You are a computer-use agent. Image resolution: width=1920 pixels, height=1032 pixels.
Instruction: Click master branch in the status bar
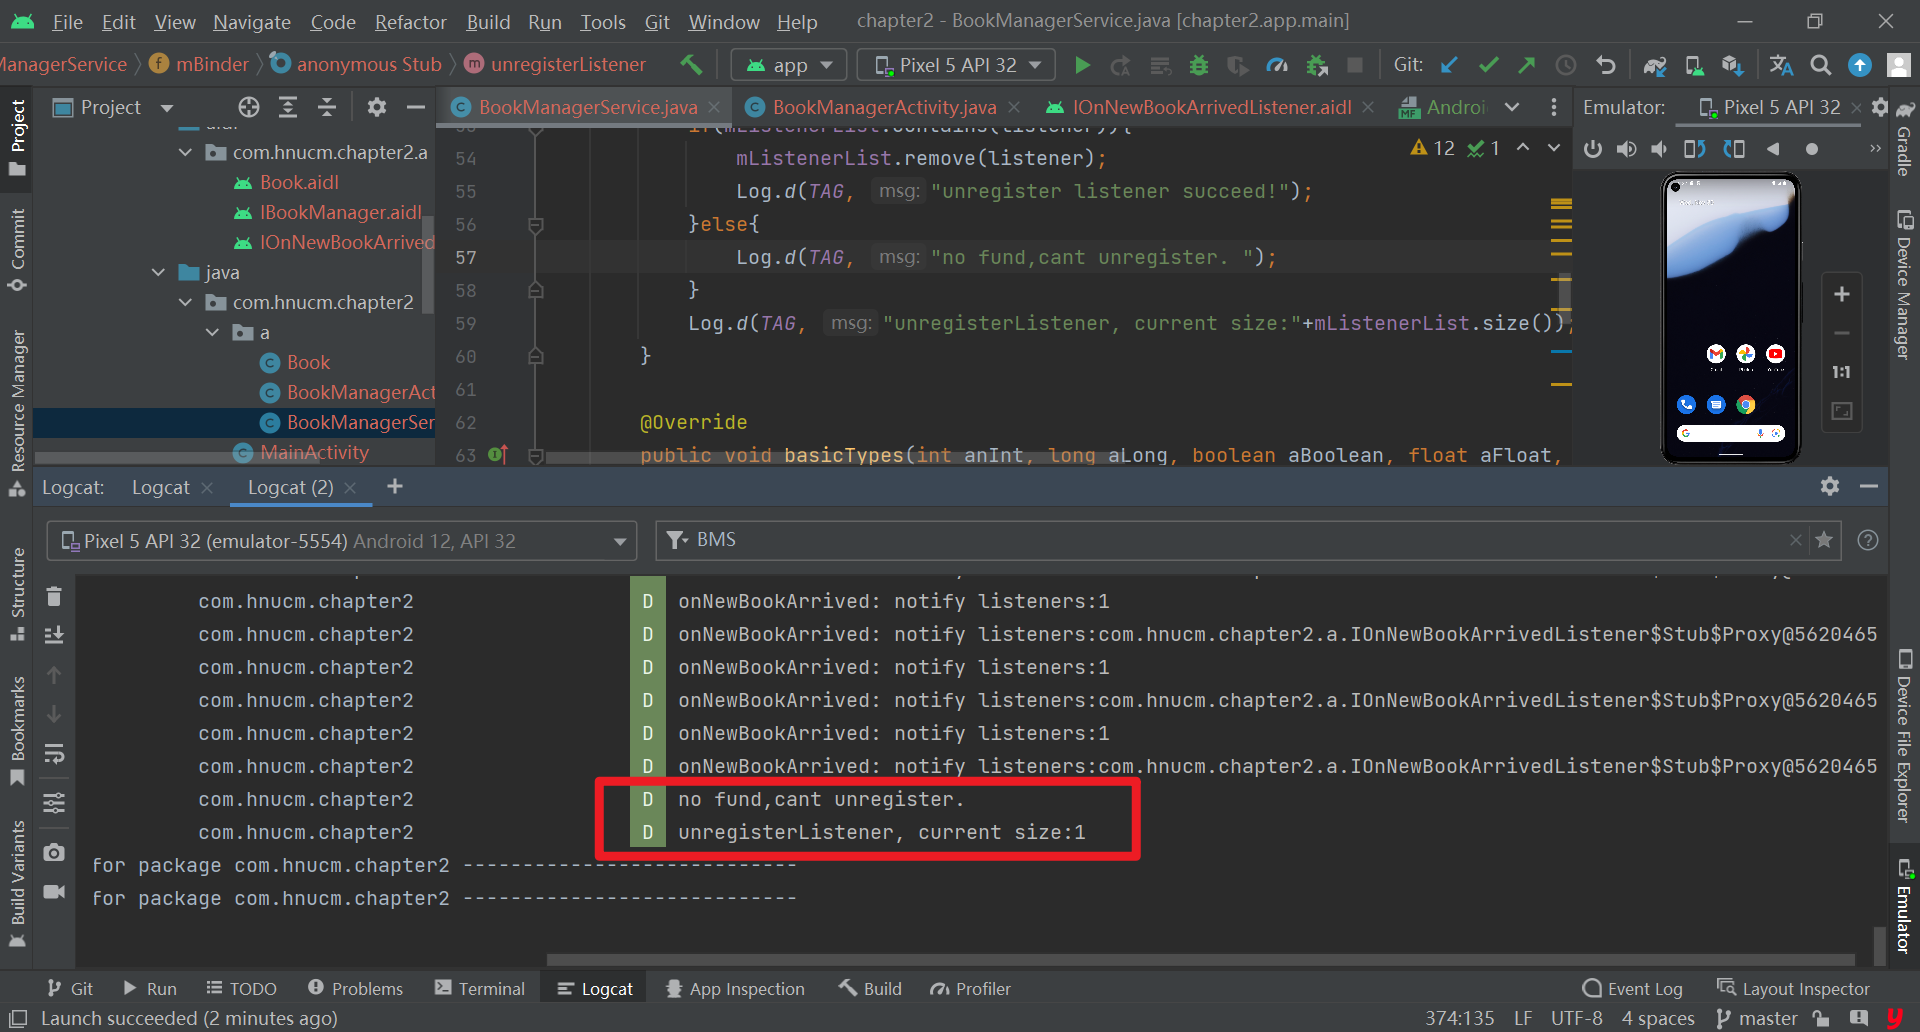[x=1757, y=1018]
